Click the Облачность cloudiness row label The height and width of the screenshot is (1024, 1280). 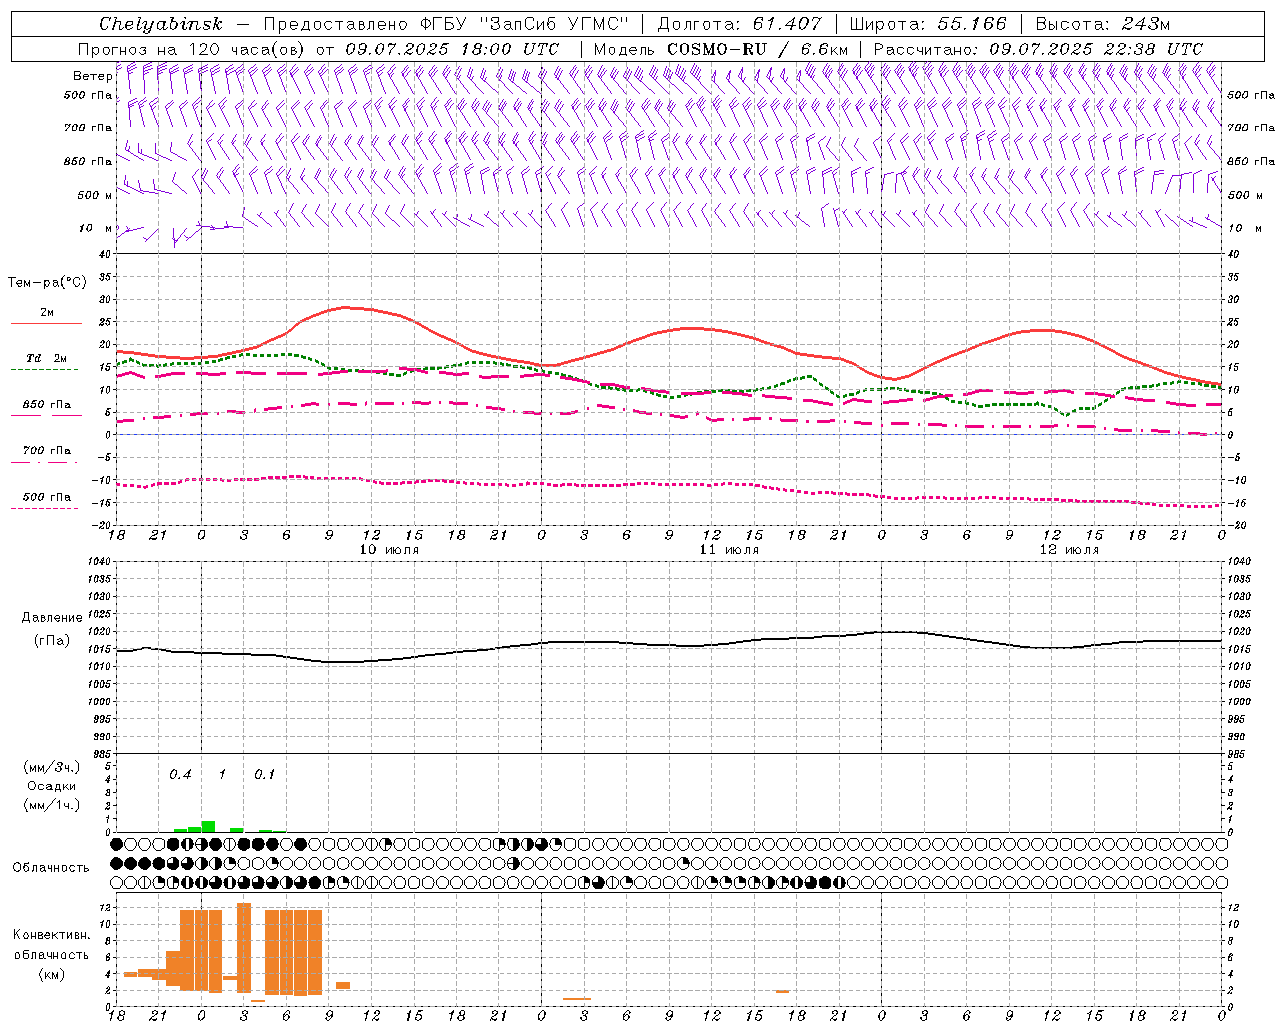tap(51, 867)
